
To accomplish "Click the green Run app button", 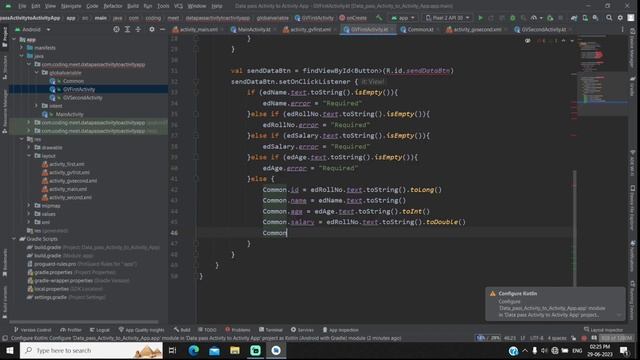I will (x=480, y=18).
